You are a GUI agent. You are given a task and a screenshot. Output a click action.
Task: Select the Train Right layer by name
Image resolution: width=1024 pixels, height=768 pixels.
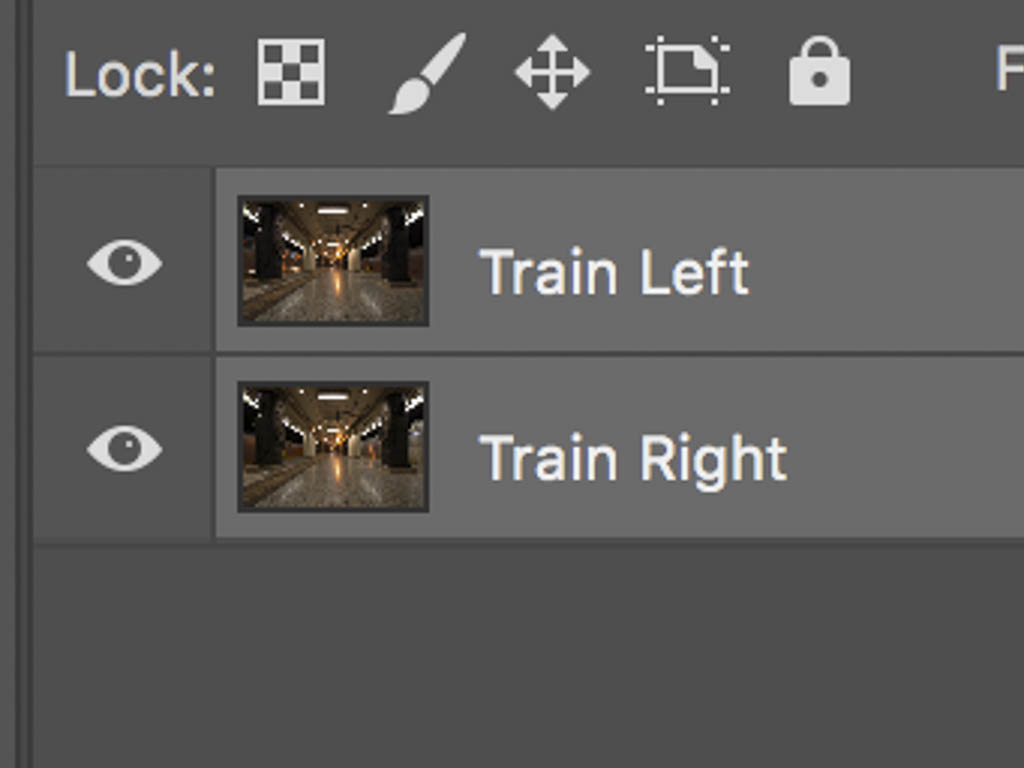click(x=632, y=458)
